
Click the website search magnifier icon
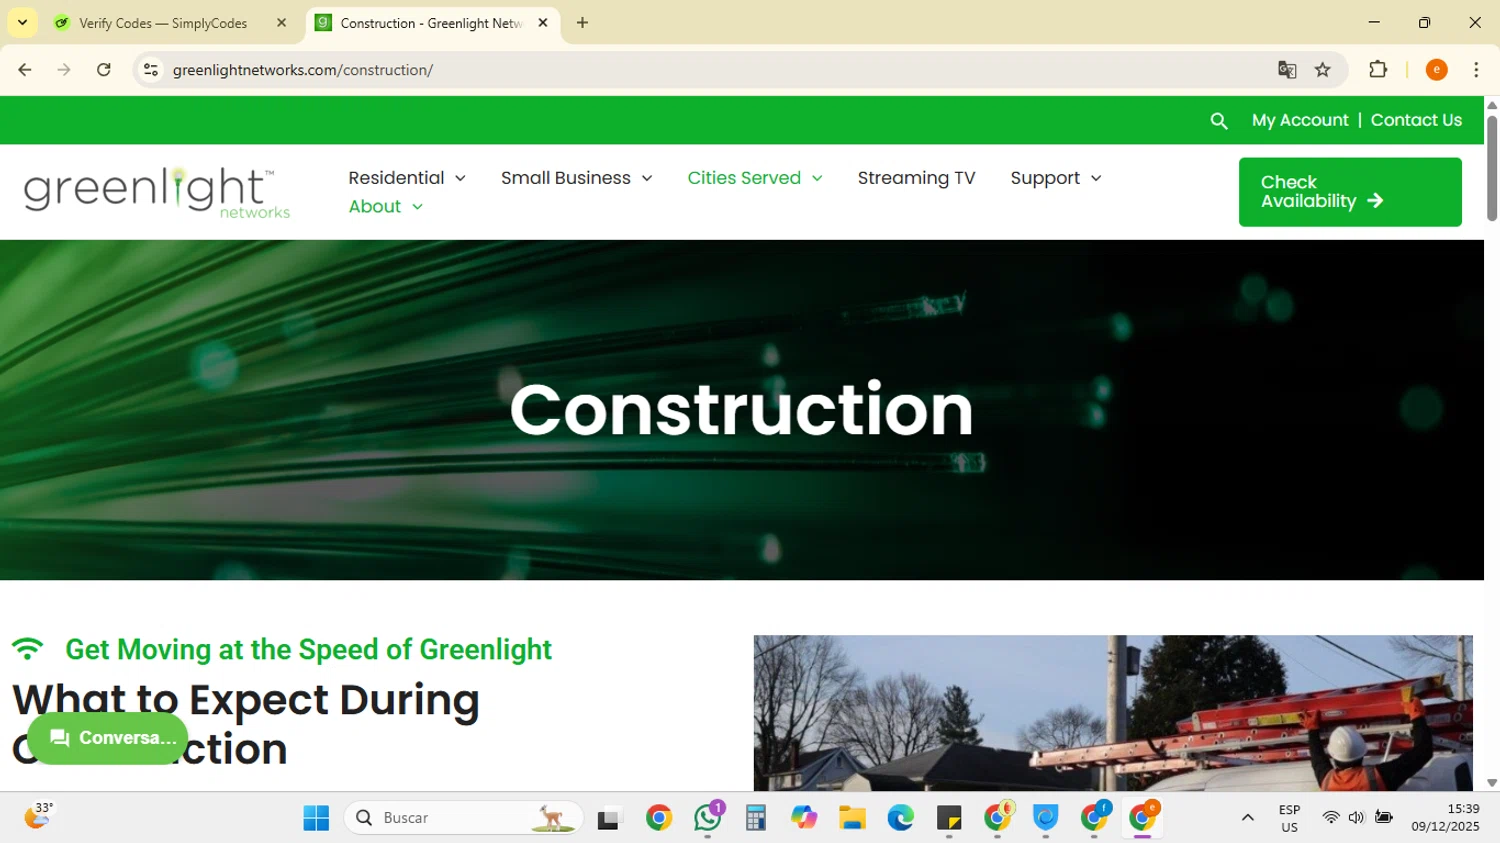coord(1218,121)
